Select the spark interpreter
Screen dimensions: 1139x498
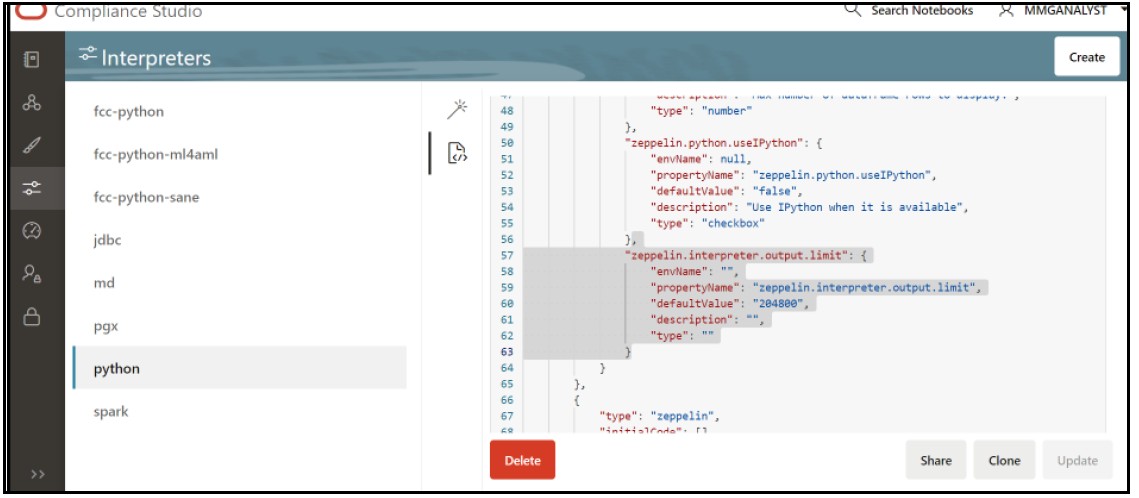(240, 412)
